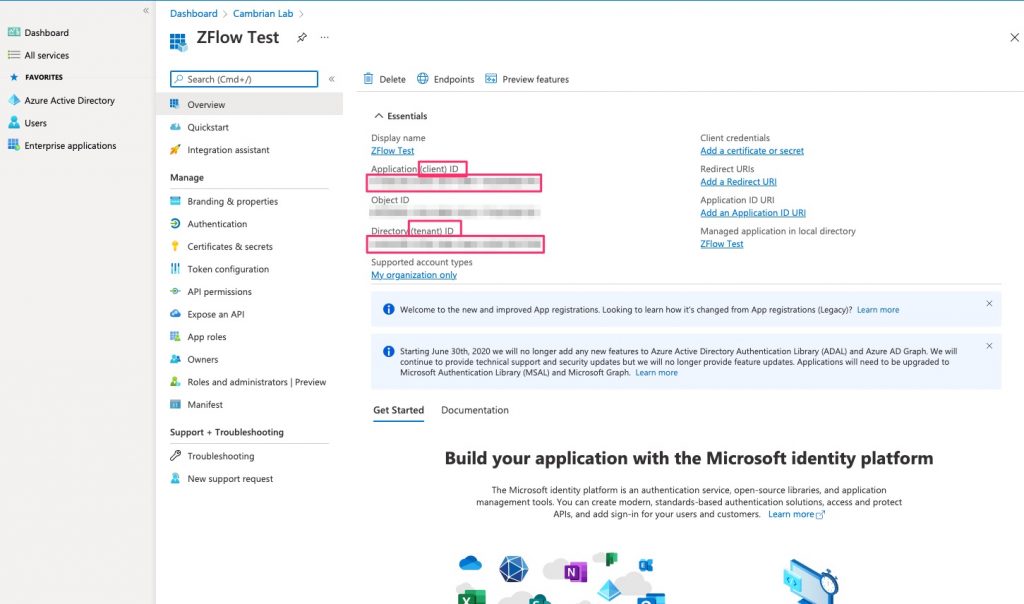The height and width of the screenshot is (604, 1024).
Task: Go to Cambrian Lab in the breadcrumb
Action: [x=263, y=13]
